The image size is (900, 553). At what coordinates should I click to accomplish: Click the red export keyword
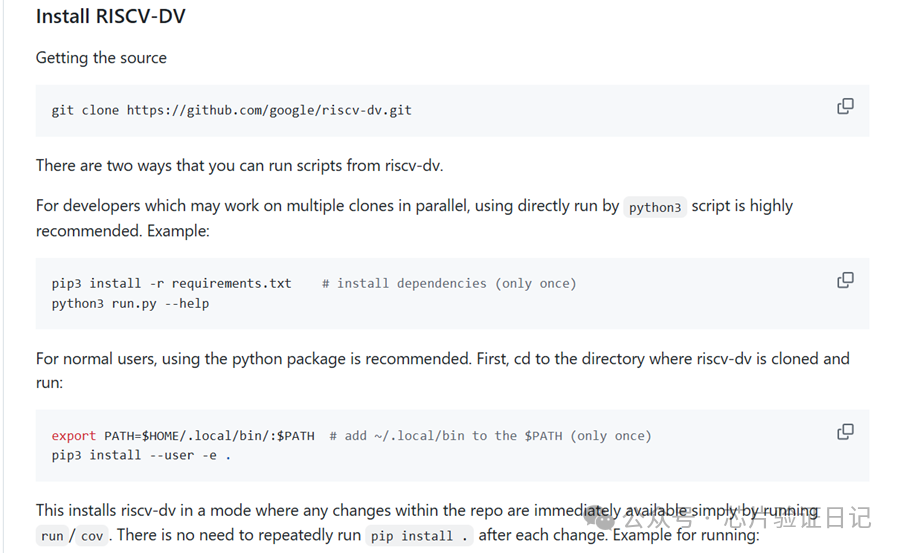(74, 436)
